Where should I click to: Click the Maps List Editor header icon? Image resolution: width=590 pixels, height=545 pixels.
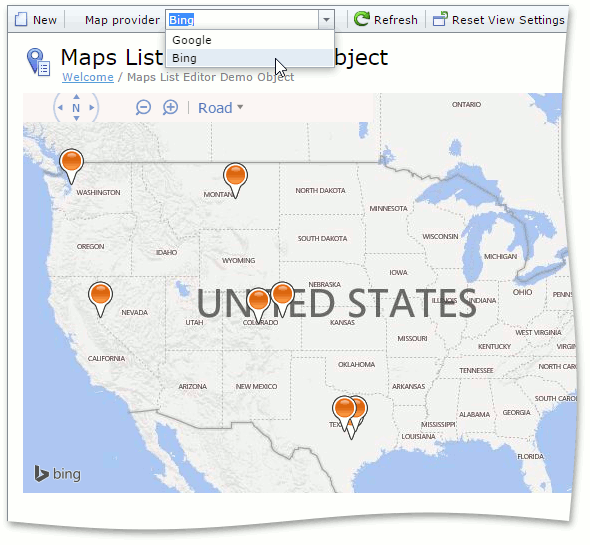[x=38, y=62]
